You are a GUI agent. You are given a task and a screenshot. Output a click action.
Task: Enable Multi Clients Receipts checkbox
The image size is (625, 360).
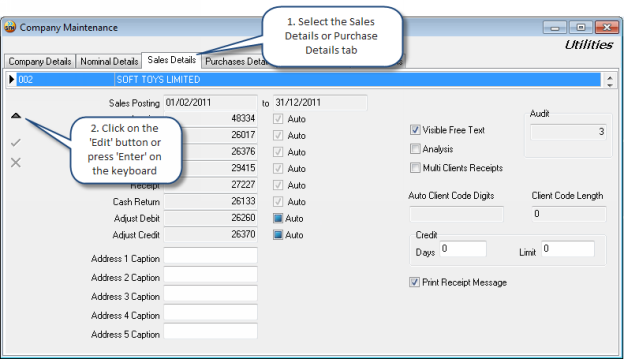415,167
